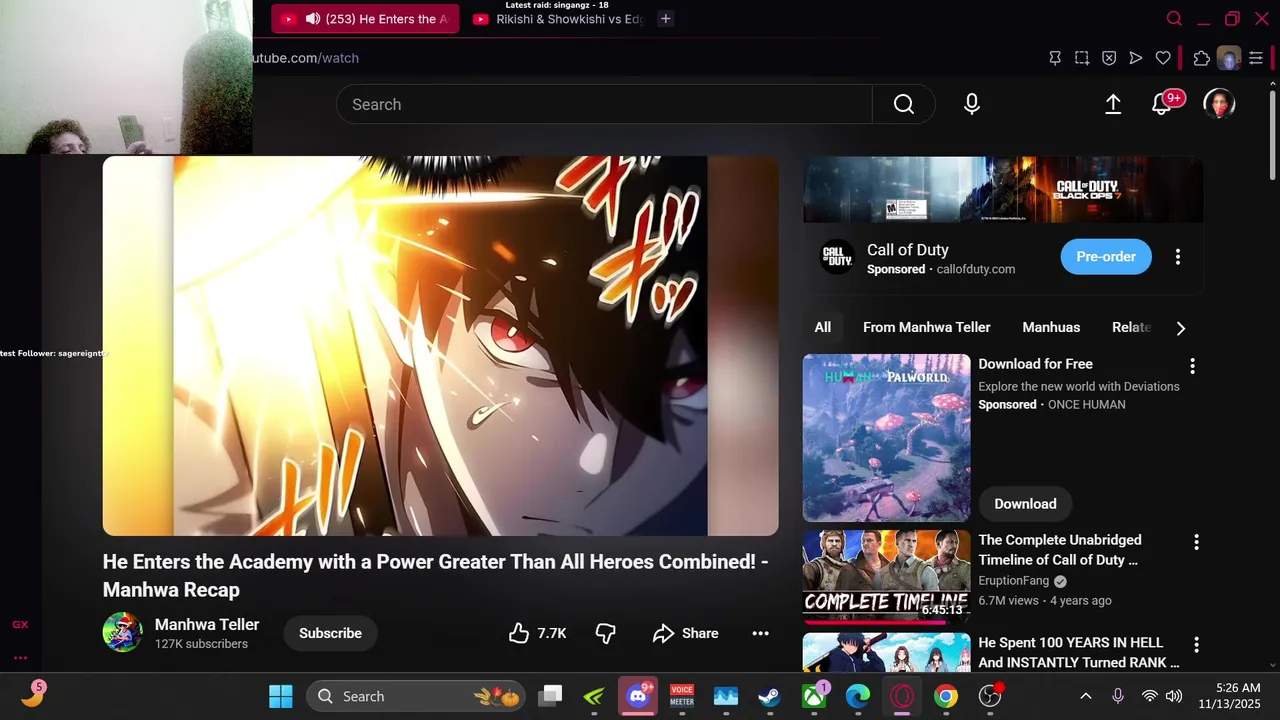Open Opera sidebar three dots menu
The height and width of the screenshot is (720, 1280).
click(x=20, y=658)
